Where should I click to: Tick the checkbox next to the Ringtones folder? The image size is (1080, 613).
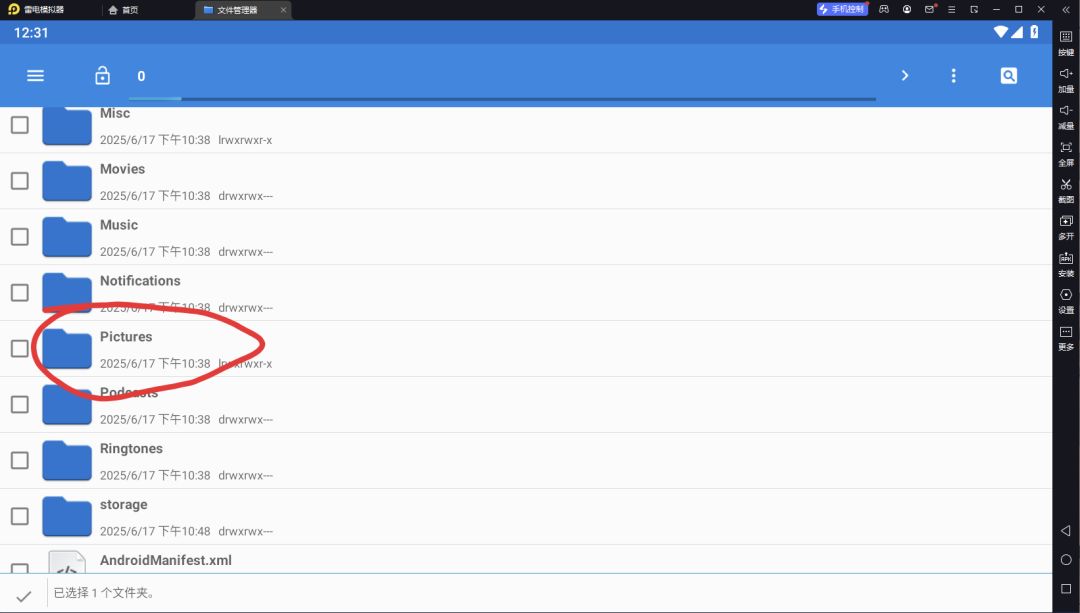[20, 460]
